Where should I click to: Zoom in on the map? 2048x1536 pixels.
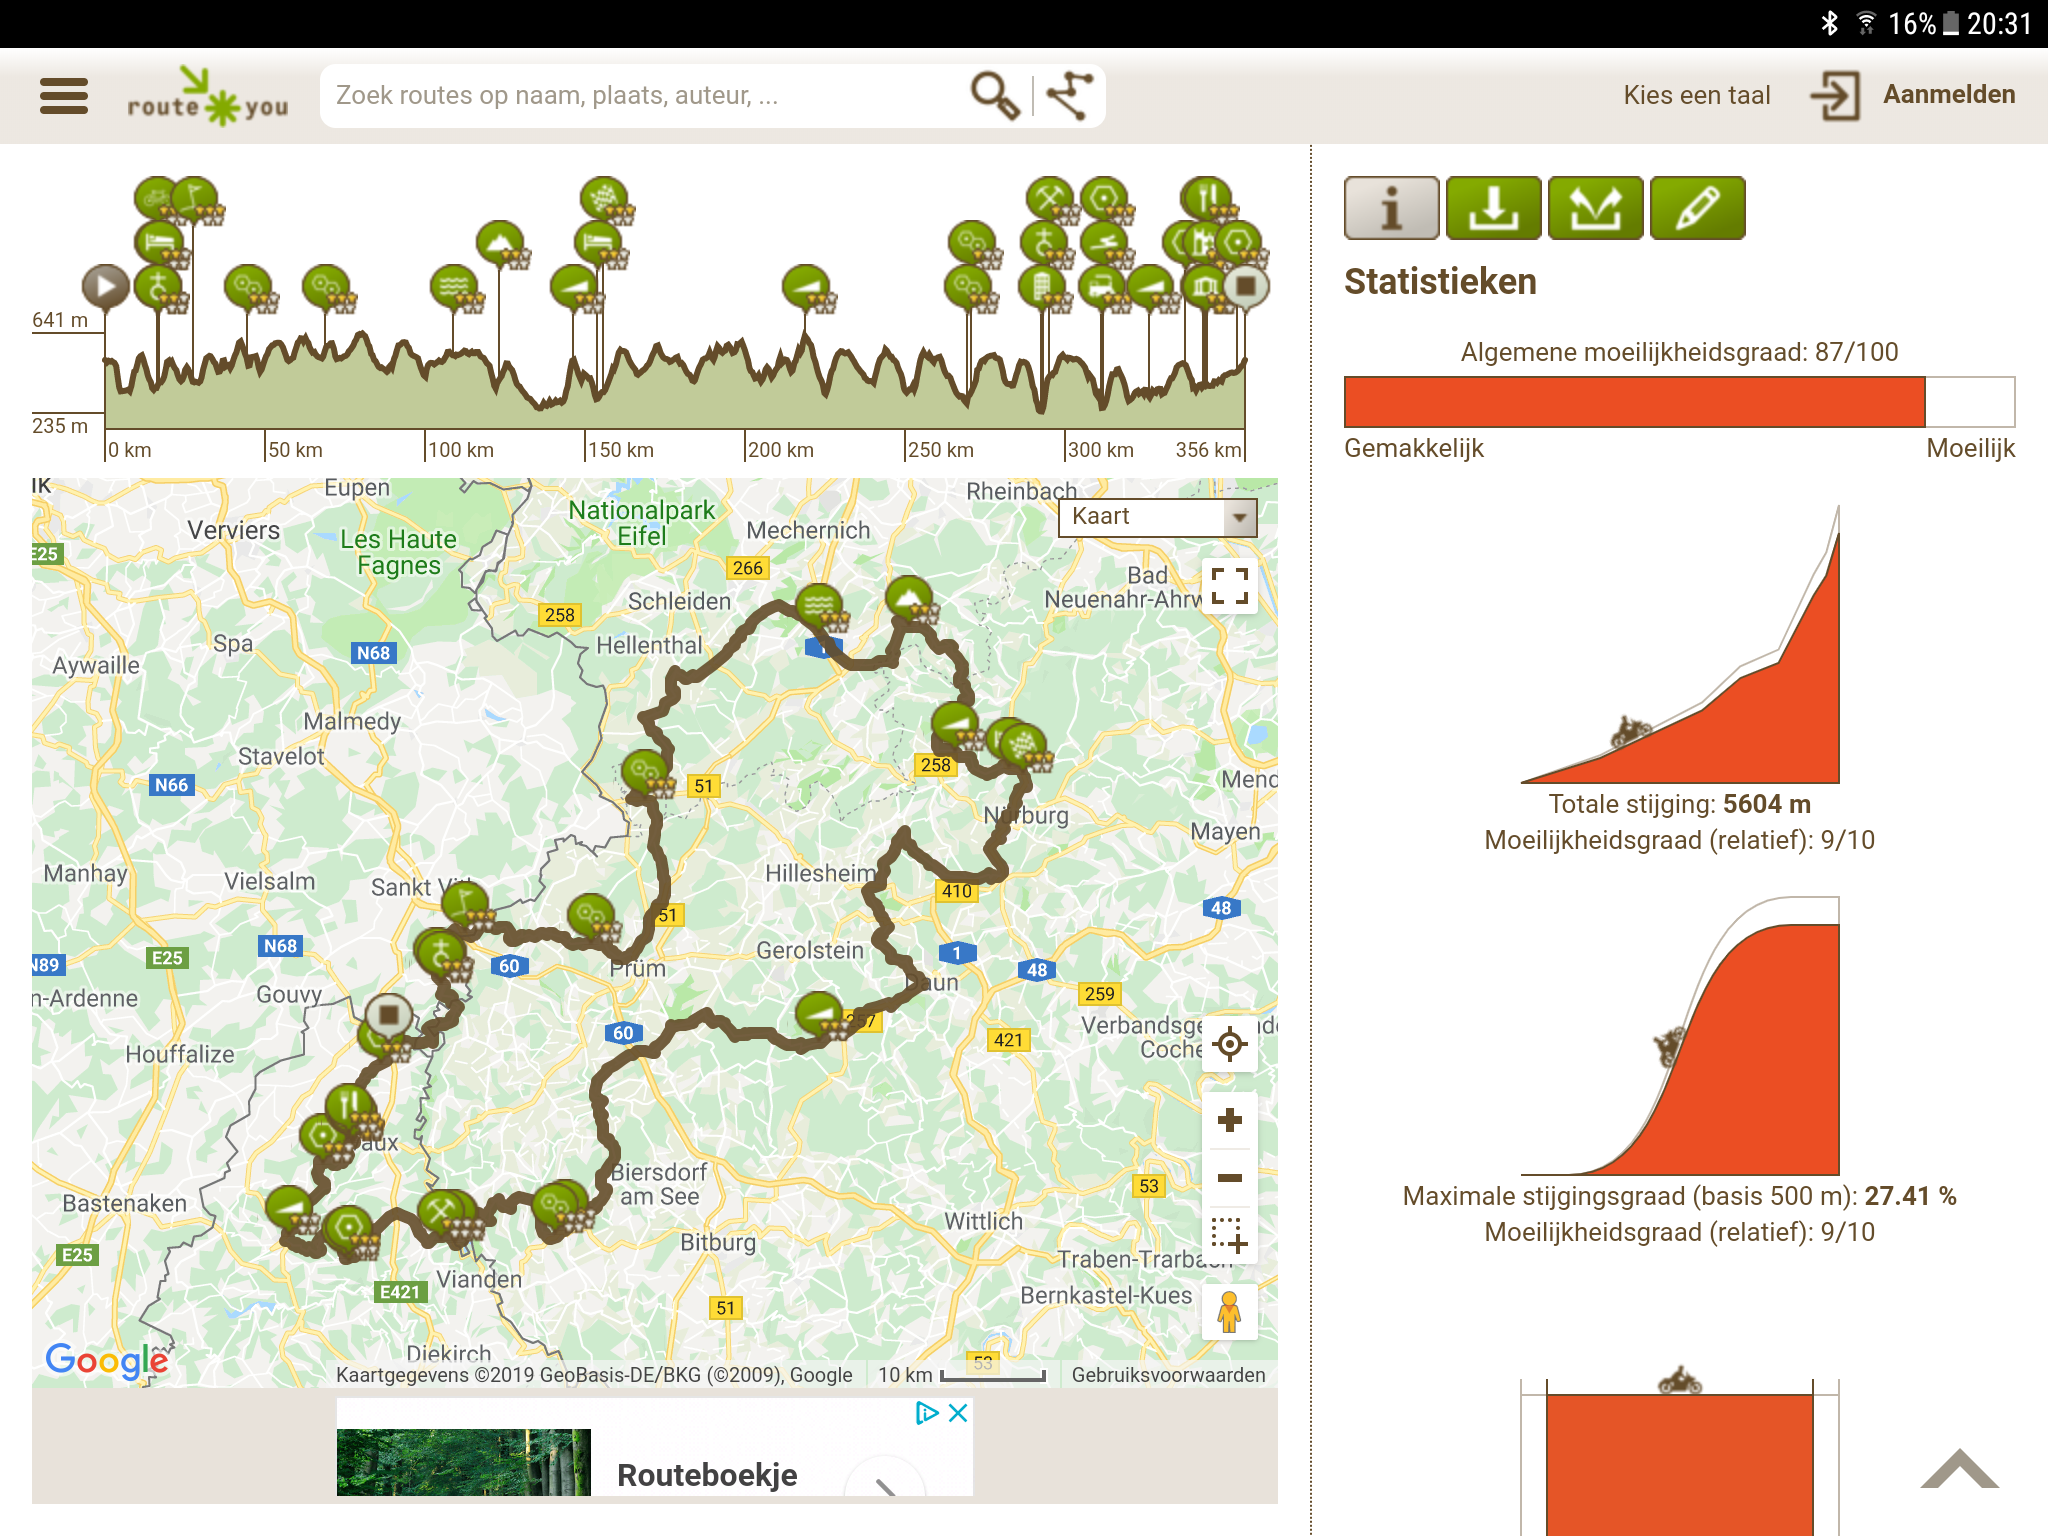pos(1229,1120)
